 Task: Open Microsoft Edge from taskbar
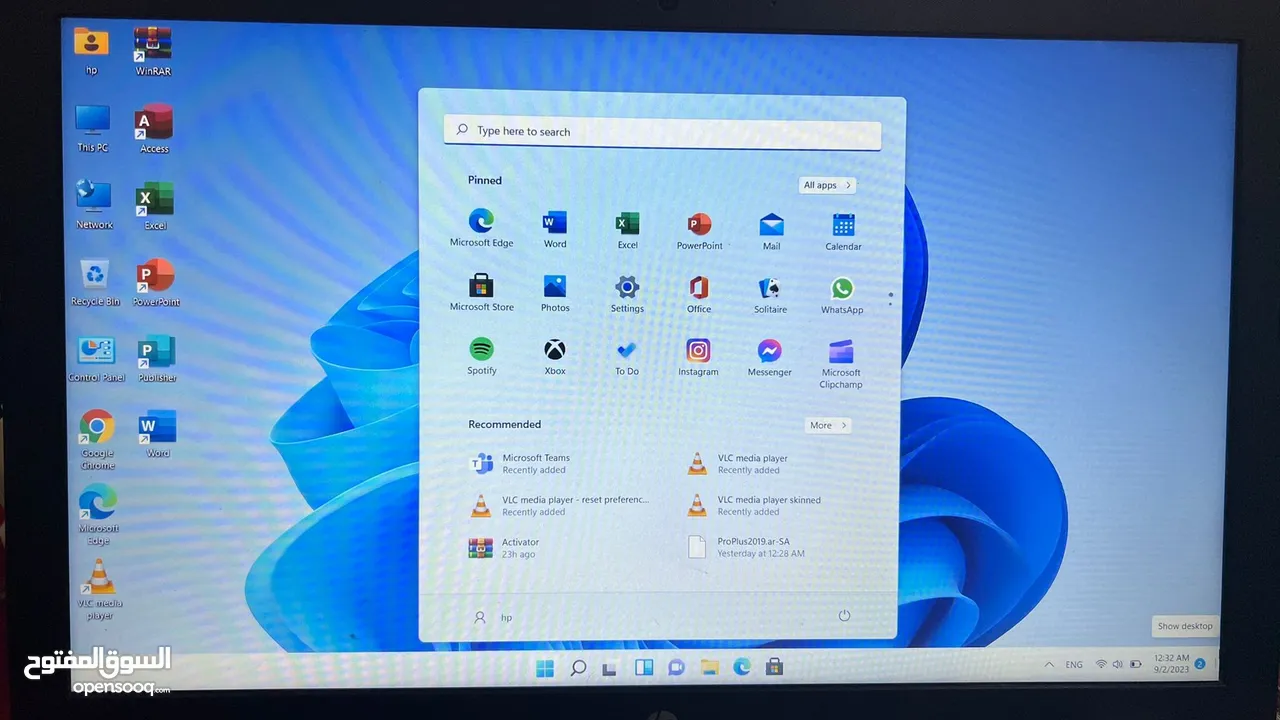click(x=741, y=666)
